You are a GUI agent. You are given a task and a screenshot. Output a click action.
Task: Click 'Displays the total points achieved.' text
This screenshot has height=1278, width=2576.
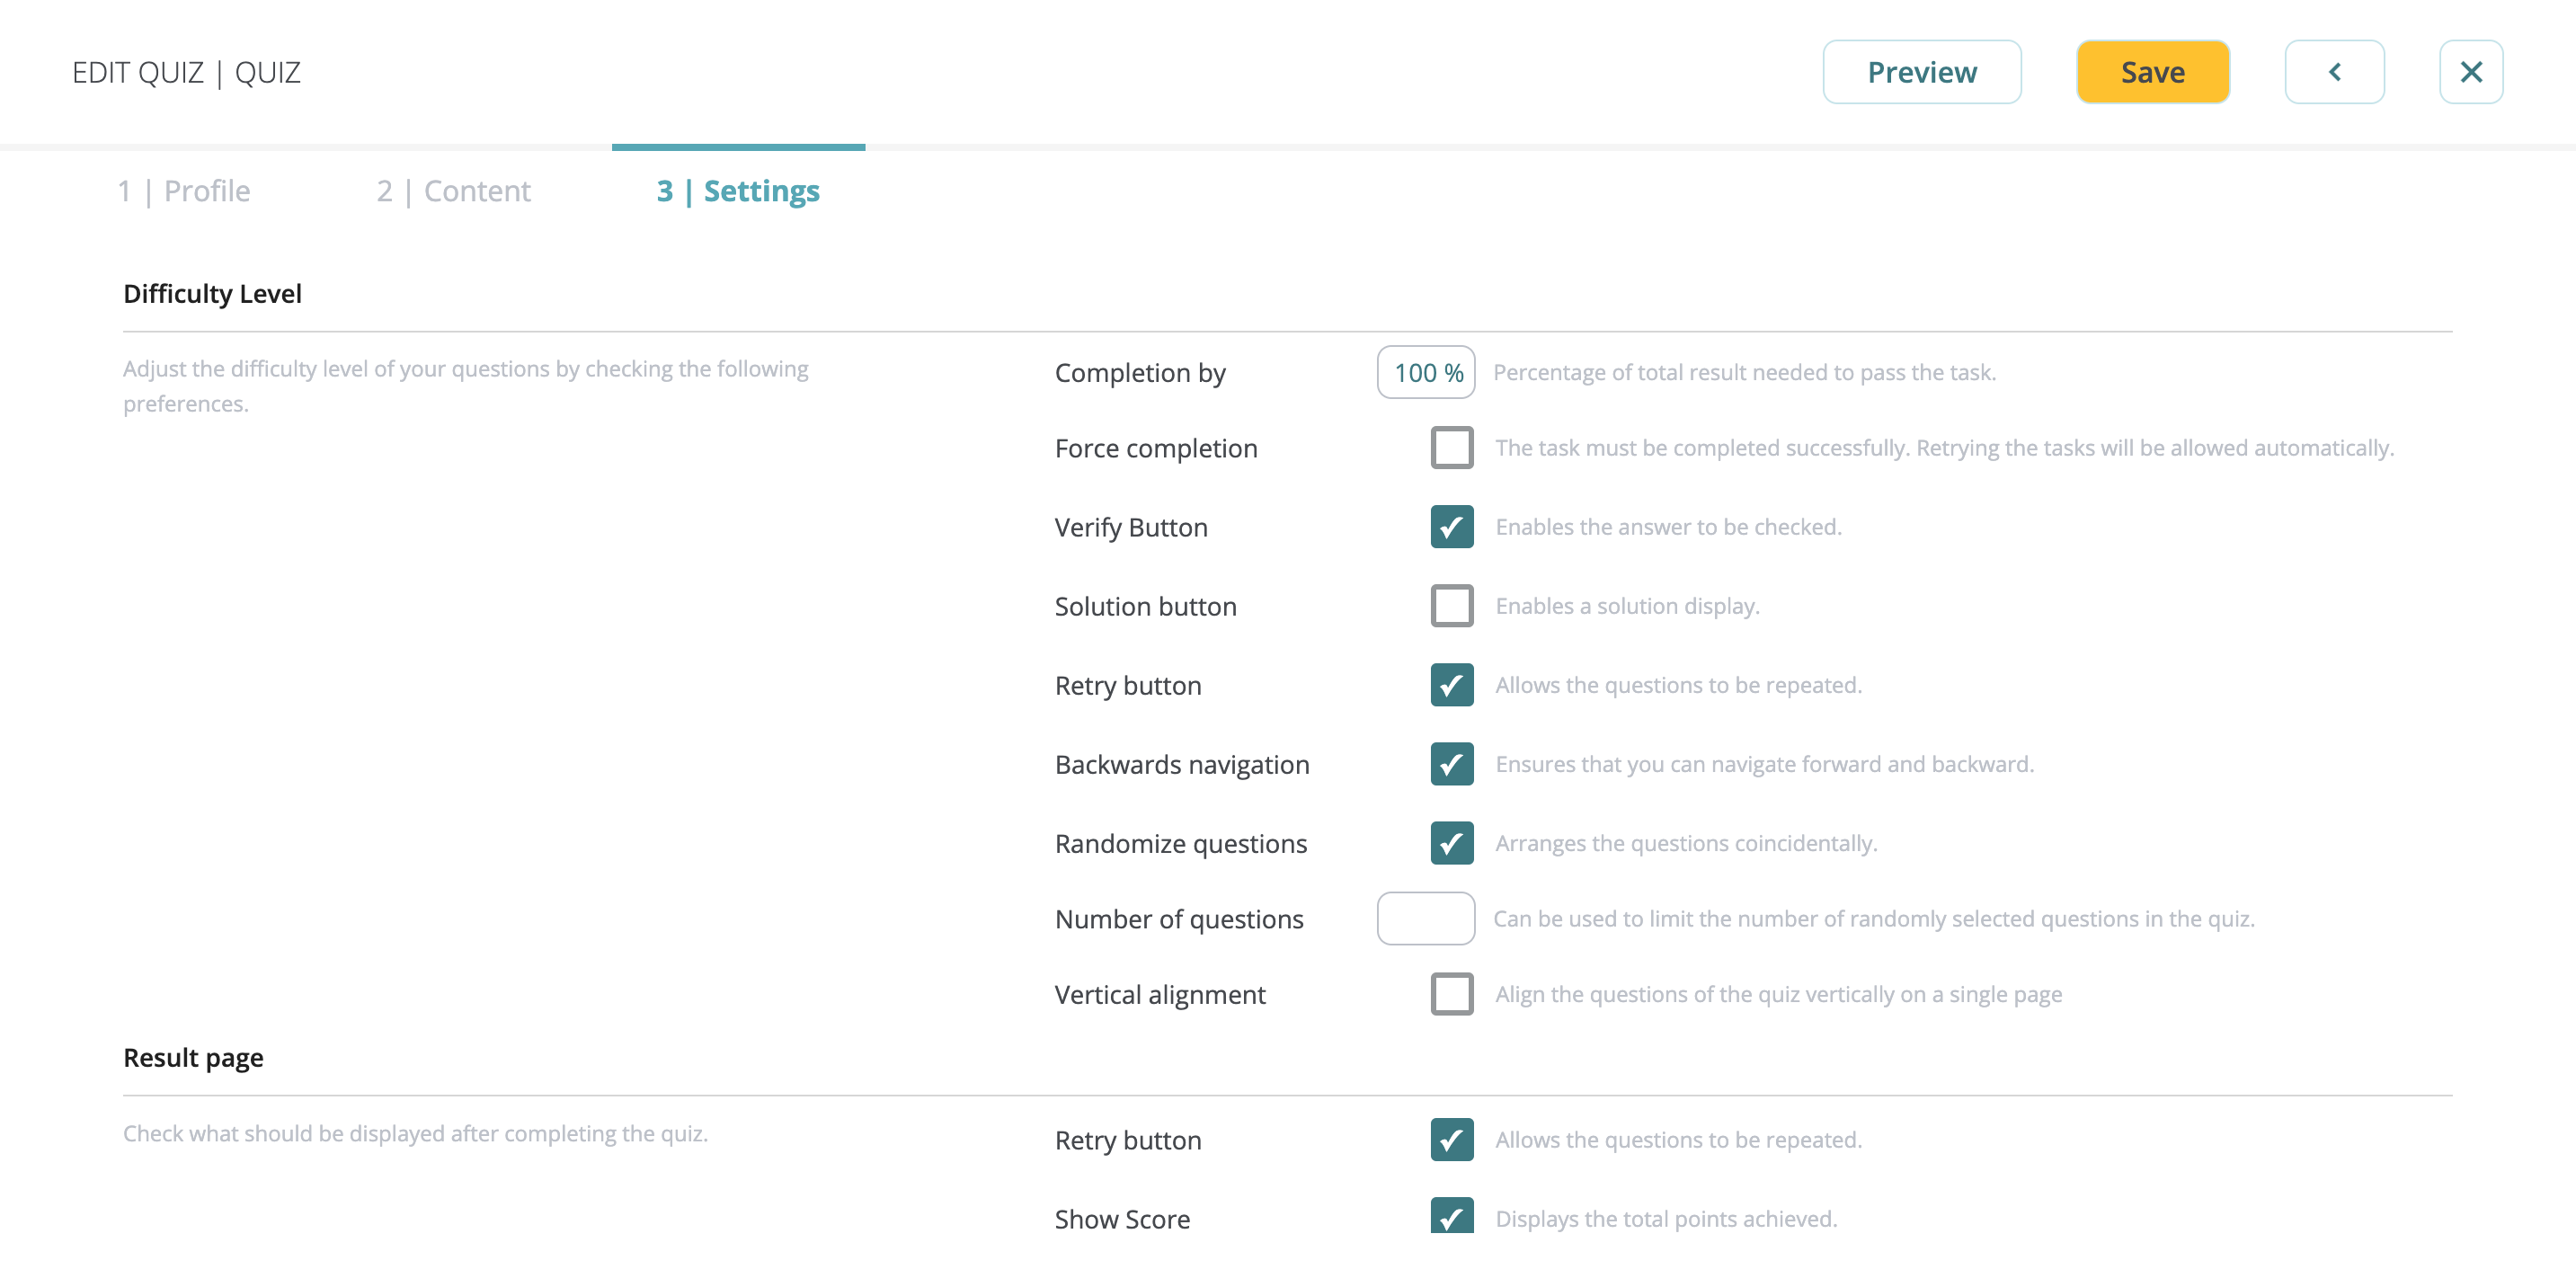coord(1666,1219)
